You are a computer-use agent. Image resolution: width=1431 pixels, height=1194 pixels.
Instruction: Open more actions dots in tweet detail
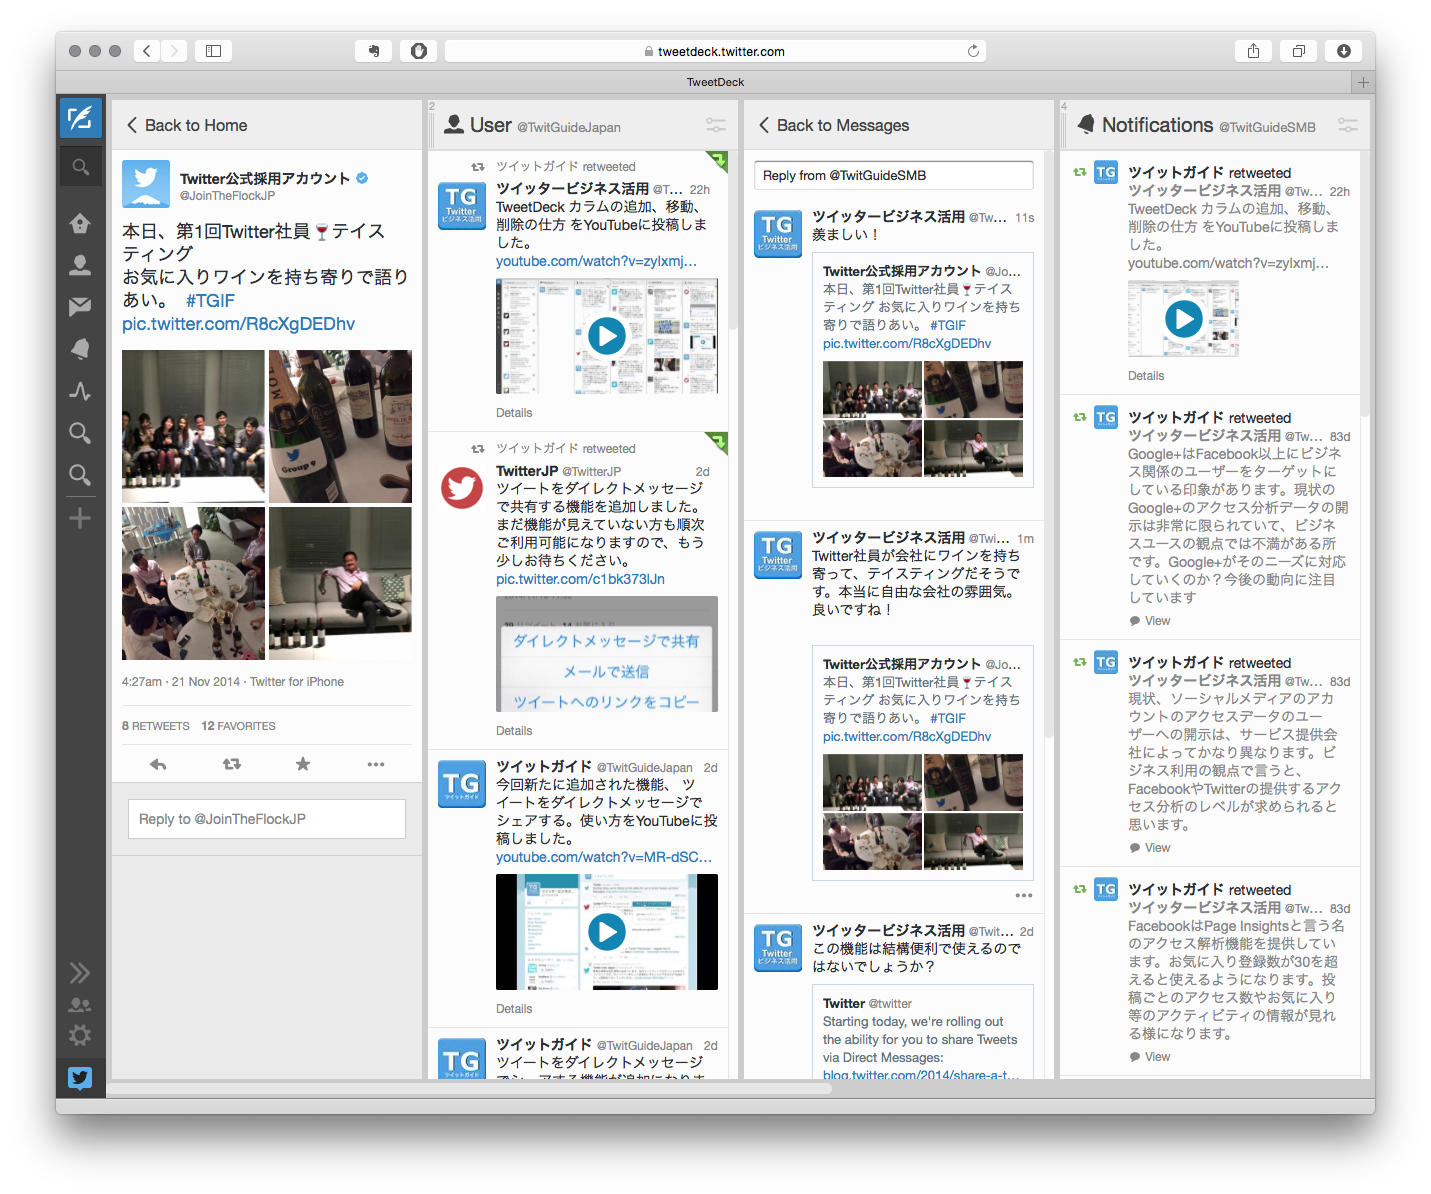point(376,764)
